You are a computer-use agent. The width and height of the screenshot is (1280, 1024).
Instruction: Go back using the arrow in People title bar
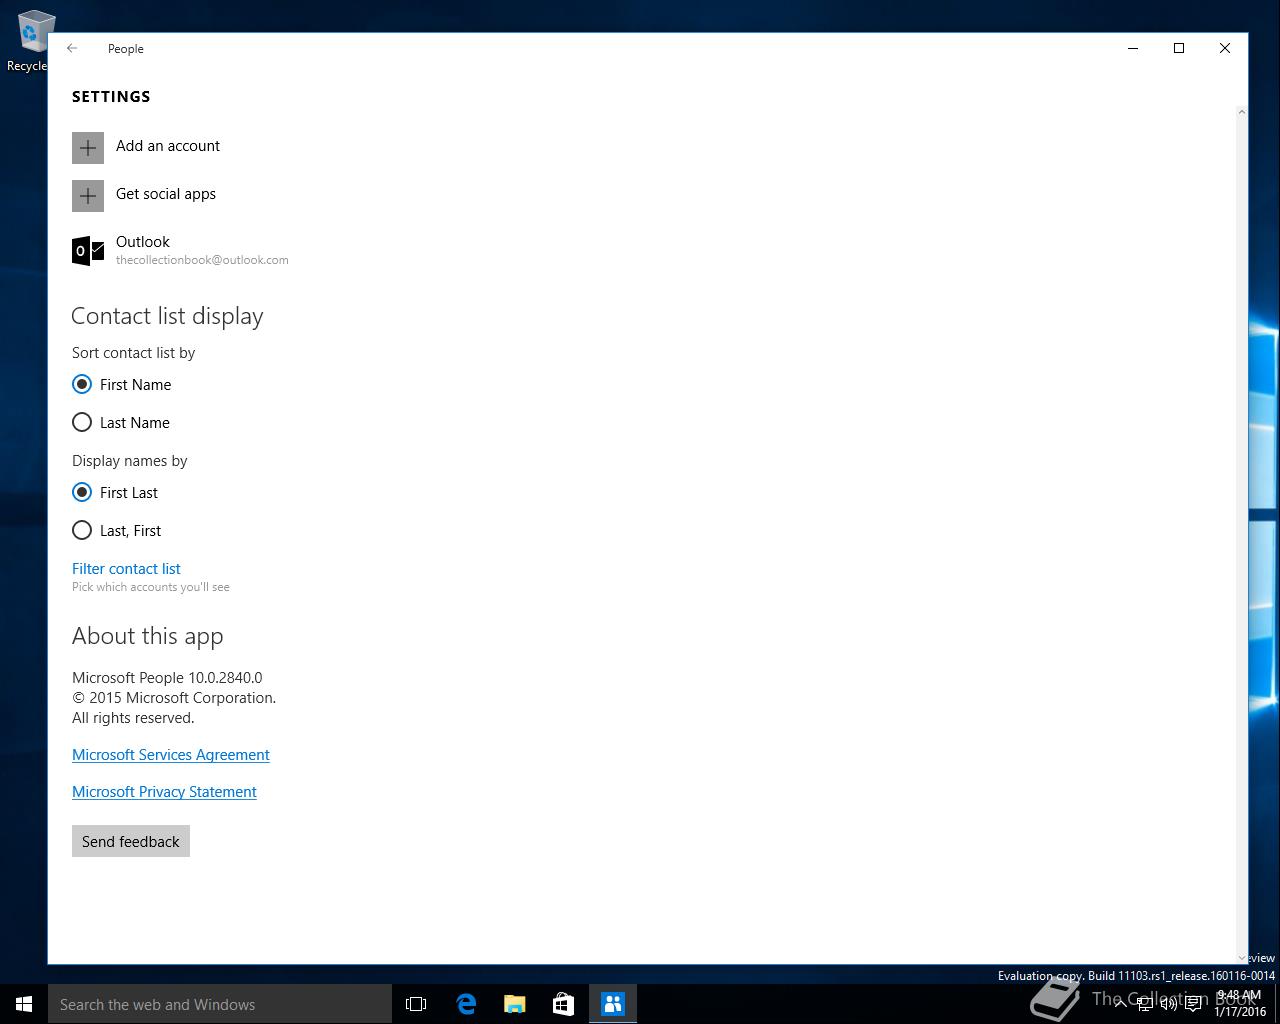click(72, 48)
